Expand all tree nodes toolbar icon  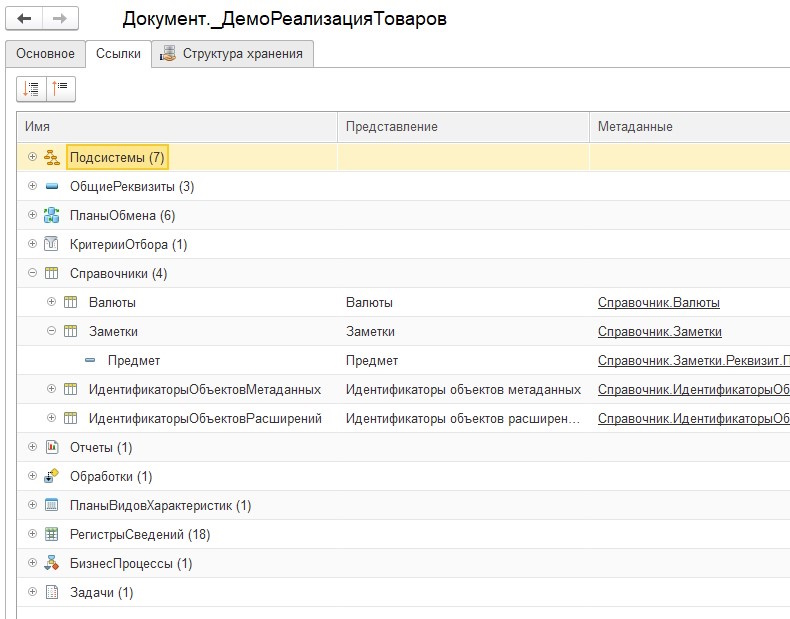tap(31, 89)
